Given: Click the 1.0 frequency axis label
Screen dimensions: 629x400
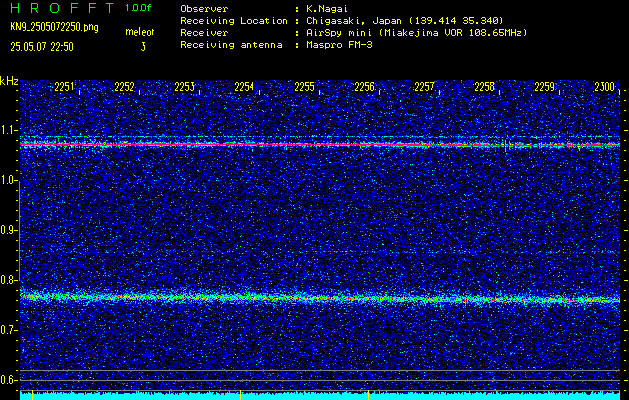Looking at the screenshot, I should (x=8, y=180).
